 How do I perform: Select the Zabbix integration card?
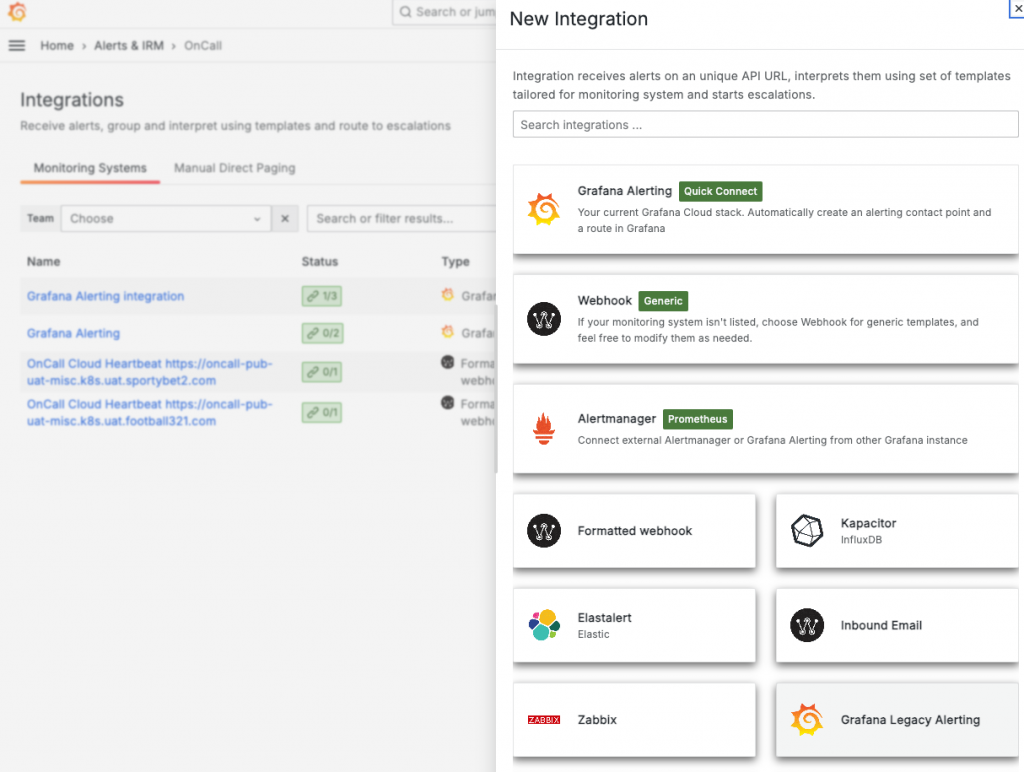(x=634, y=720)
